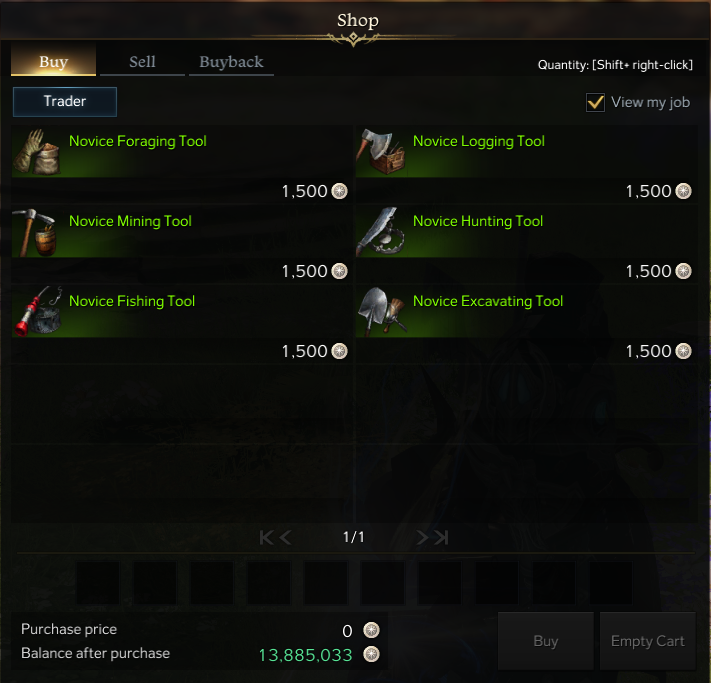Image resolution: width=711 pixels, height=683 pixels.
Task: Click the coin icon beside Purchase price
Action: click(371, 630)
